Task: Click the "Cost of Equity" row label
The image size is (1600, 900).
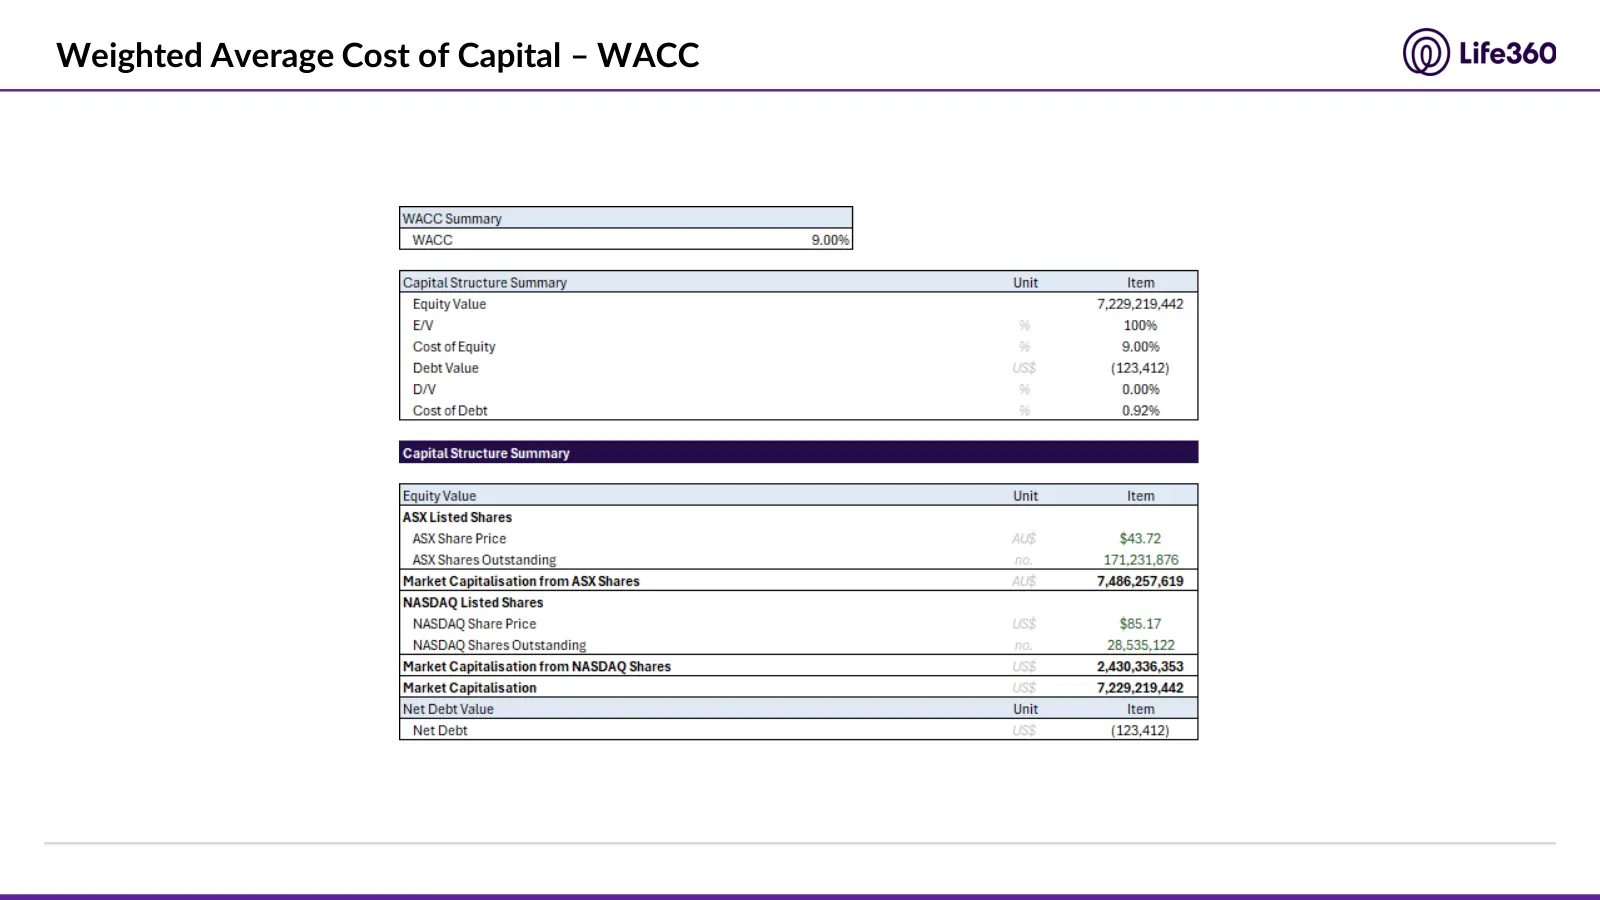Action: point(454,347)
